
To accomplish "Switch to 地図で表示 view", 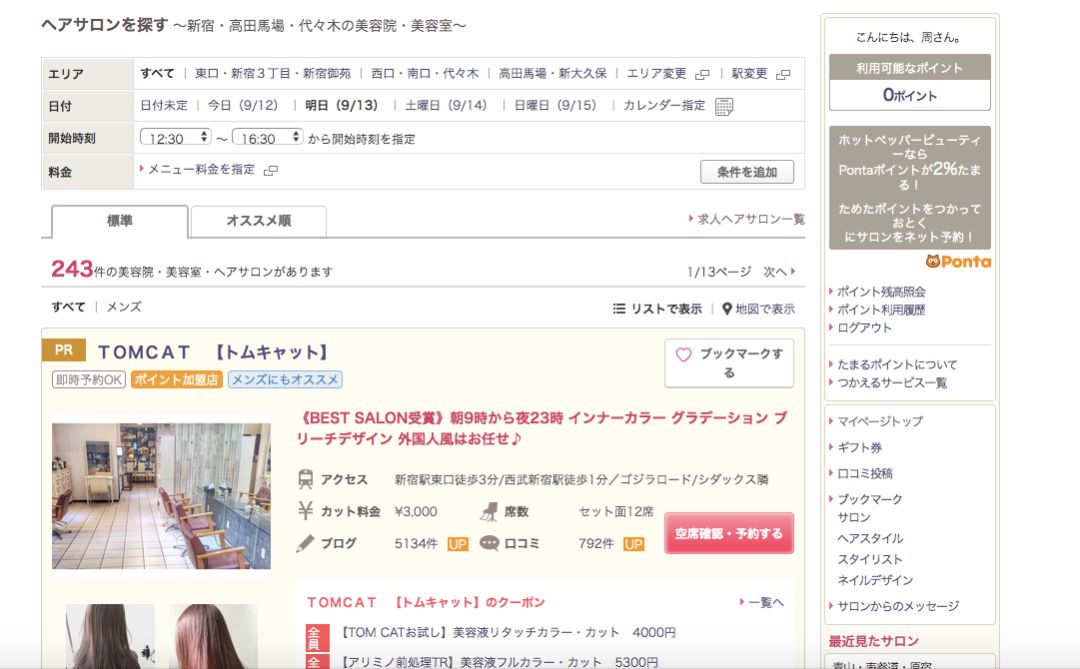I will [765, 309].
